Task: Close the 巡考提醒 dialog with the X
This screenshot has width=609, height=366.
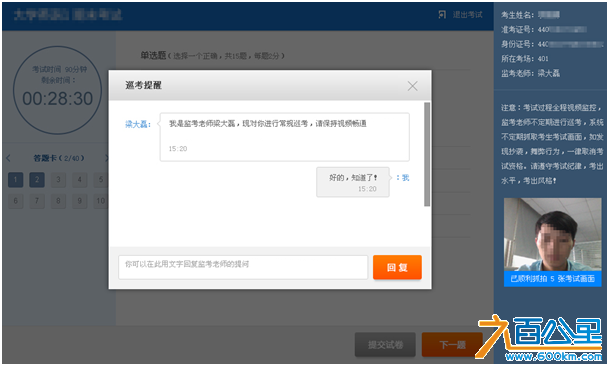Action: [x=412, y=86]
